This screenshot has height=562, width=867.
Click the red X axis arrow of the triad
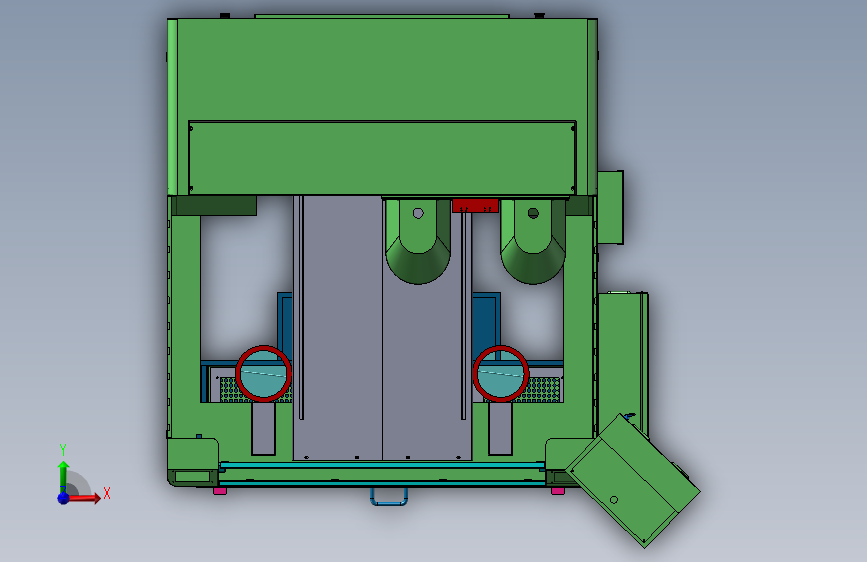point(83,498)
